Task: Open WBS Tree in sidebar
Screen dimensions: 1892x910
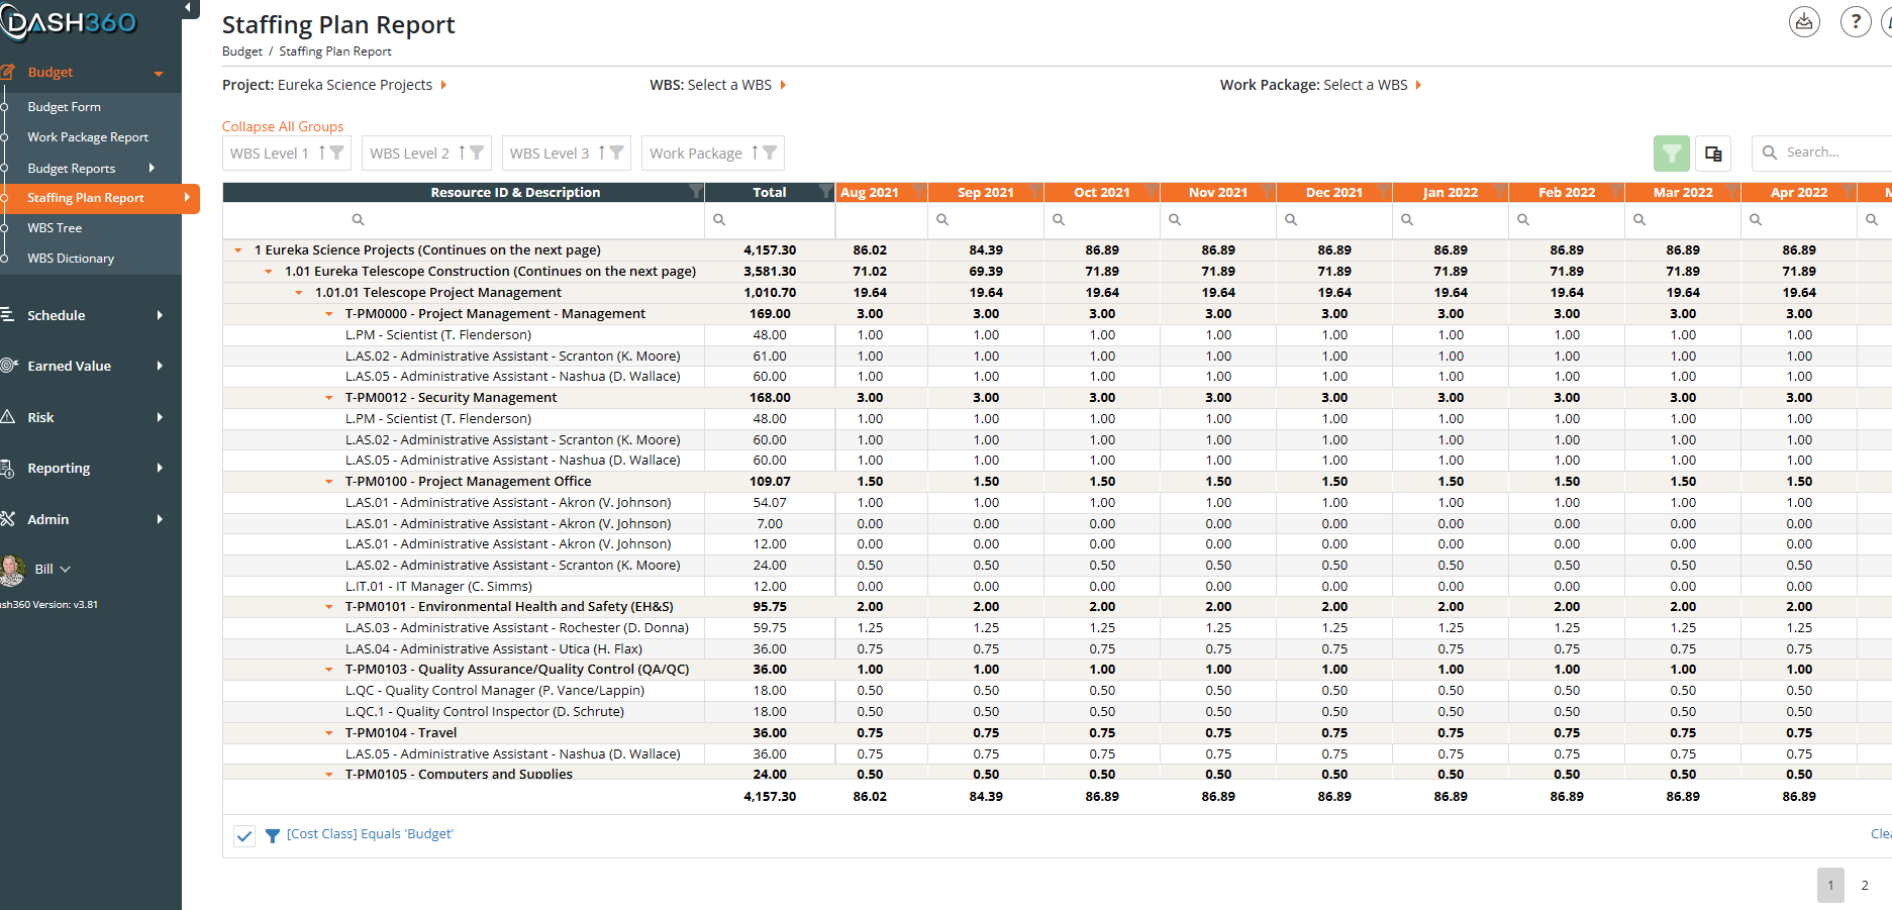Action: pos(55,228)
